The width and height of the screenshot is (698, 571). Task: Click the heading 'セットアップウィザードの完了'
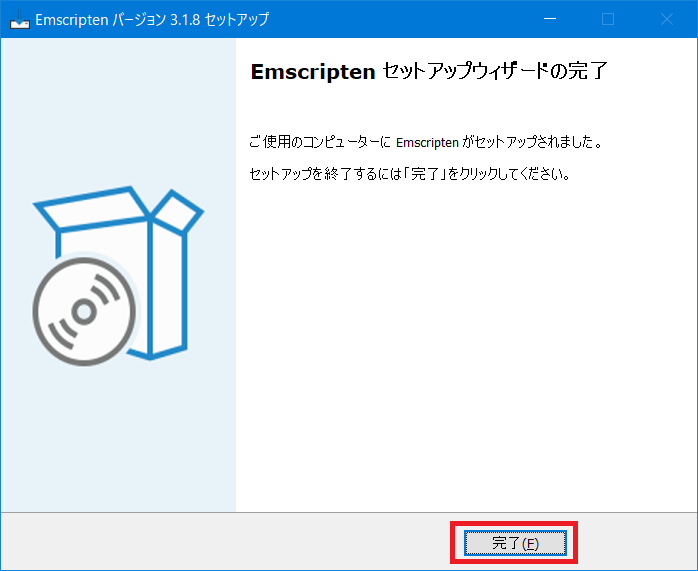click(x=495, y=71)
